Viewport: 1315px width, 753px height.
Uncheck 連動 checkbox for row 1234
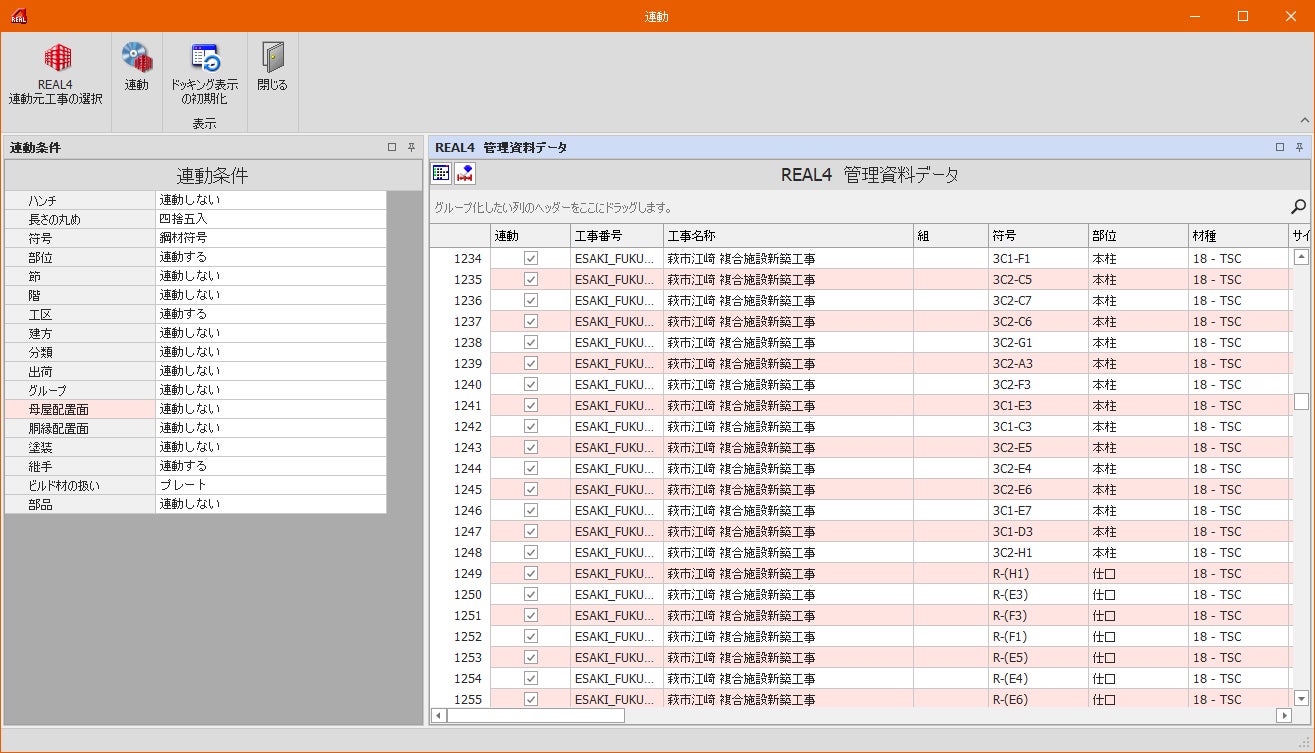coord(531,258)
